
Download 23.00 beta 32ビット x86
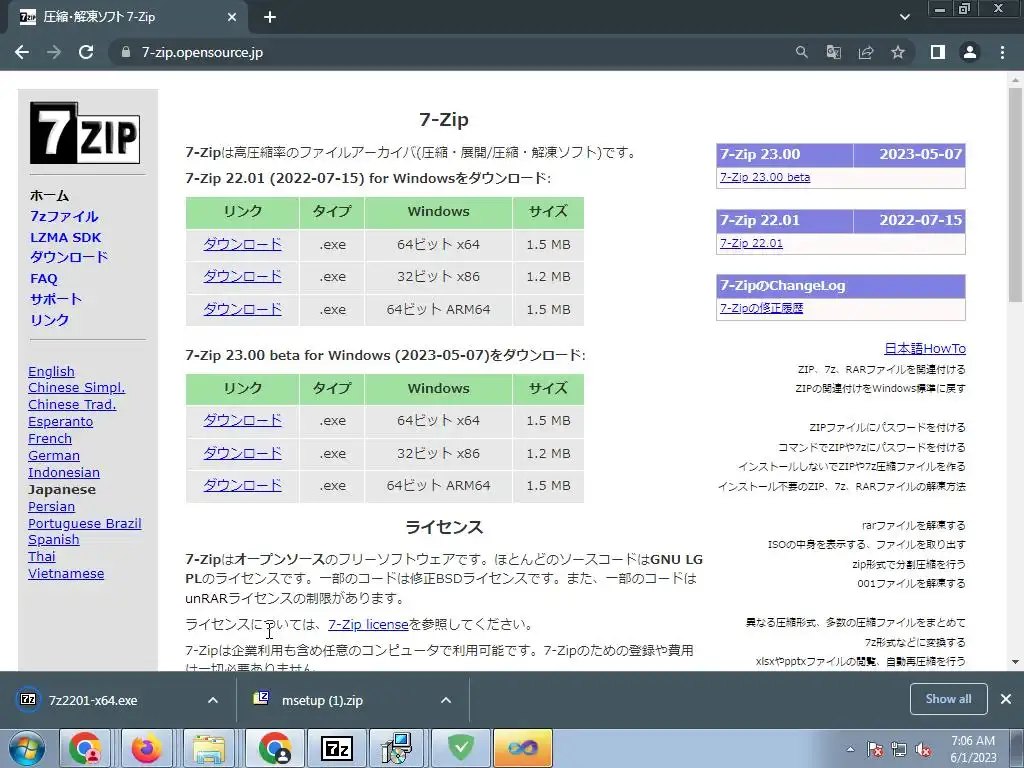click(x=242, y=453)
